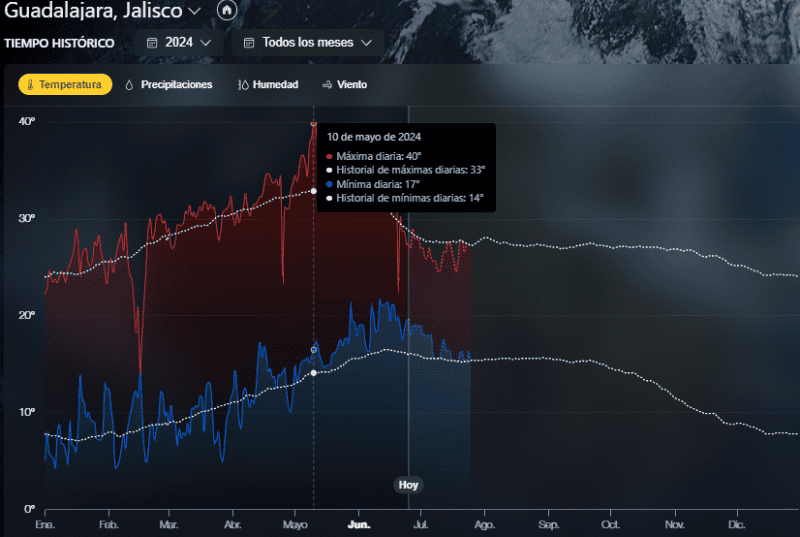Image resolution: width=800 pixels, height=537 pixels.
Task: Click the Jun. month label on the axis
Action: (359, 524)
